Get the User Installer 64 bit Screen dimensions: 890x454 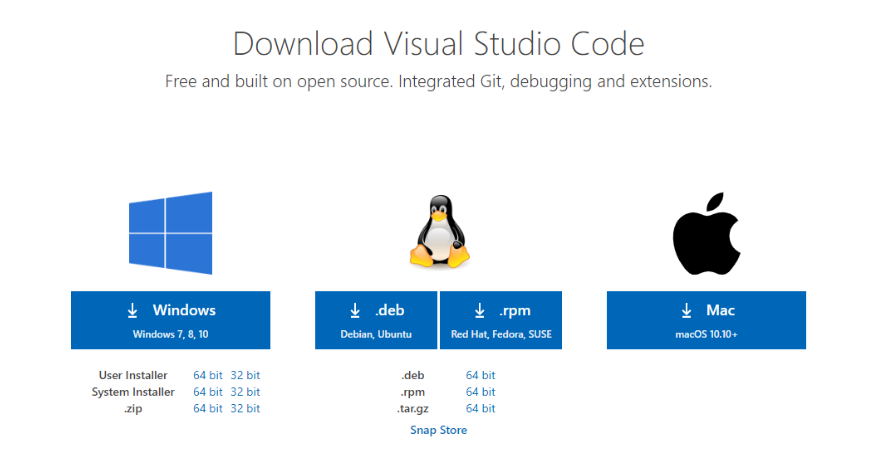[x=208, y=375]
